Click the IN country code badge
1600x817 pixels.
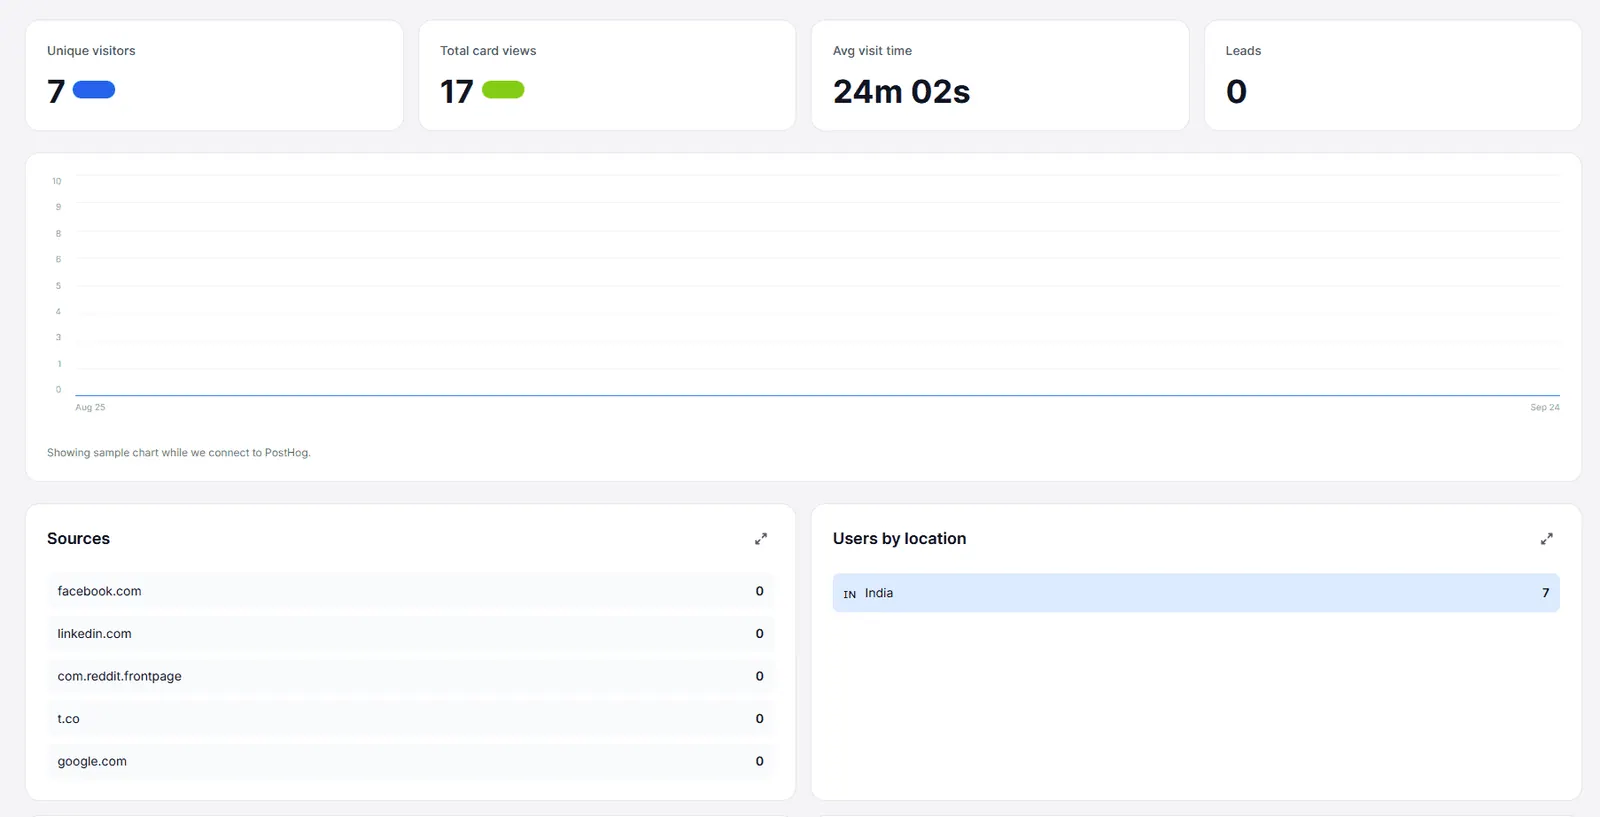tap(850, 594)
